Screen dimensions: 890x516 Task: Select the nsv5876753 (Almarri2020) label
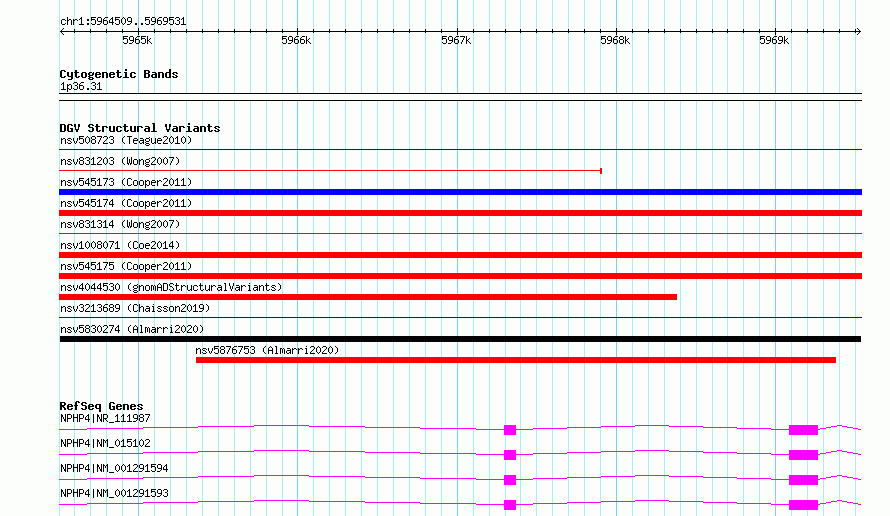click(267, 350)
